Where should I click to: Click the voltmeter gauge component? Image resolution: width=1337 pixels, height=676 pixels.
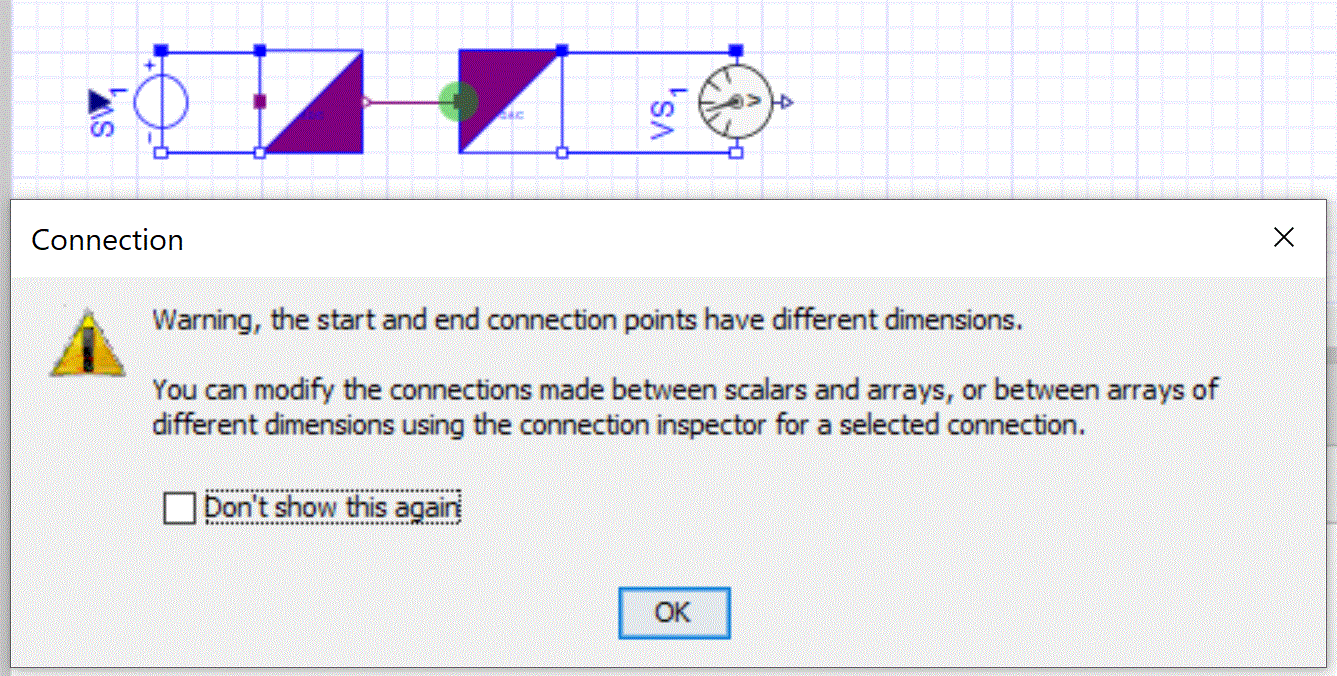pos(735,102)
